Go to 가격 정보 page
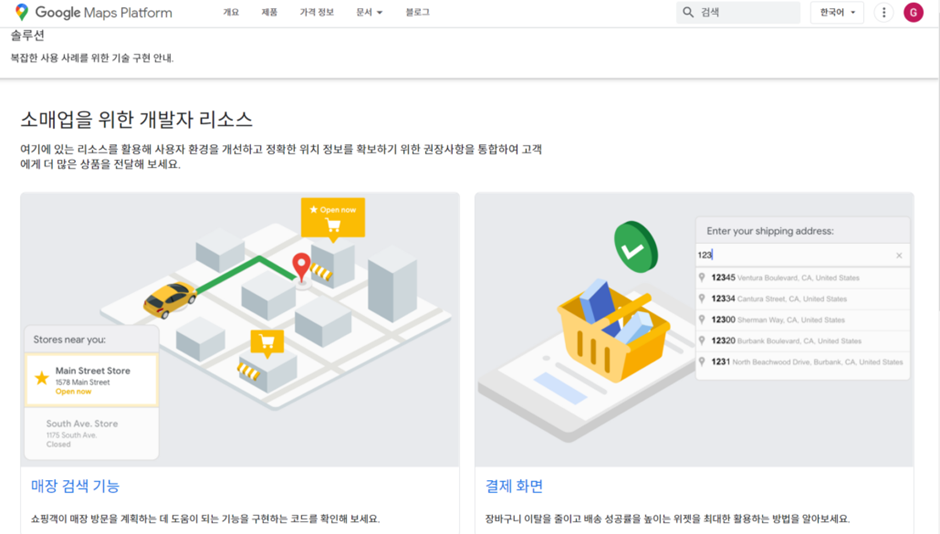The image size is (940, 534). (317, 12)
